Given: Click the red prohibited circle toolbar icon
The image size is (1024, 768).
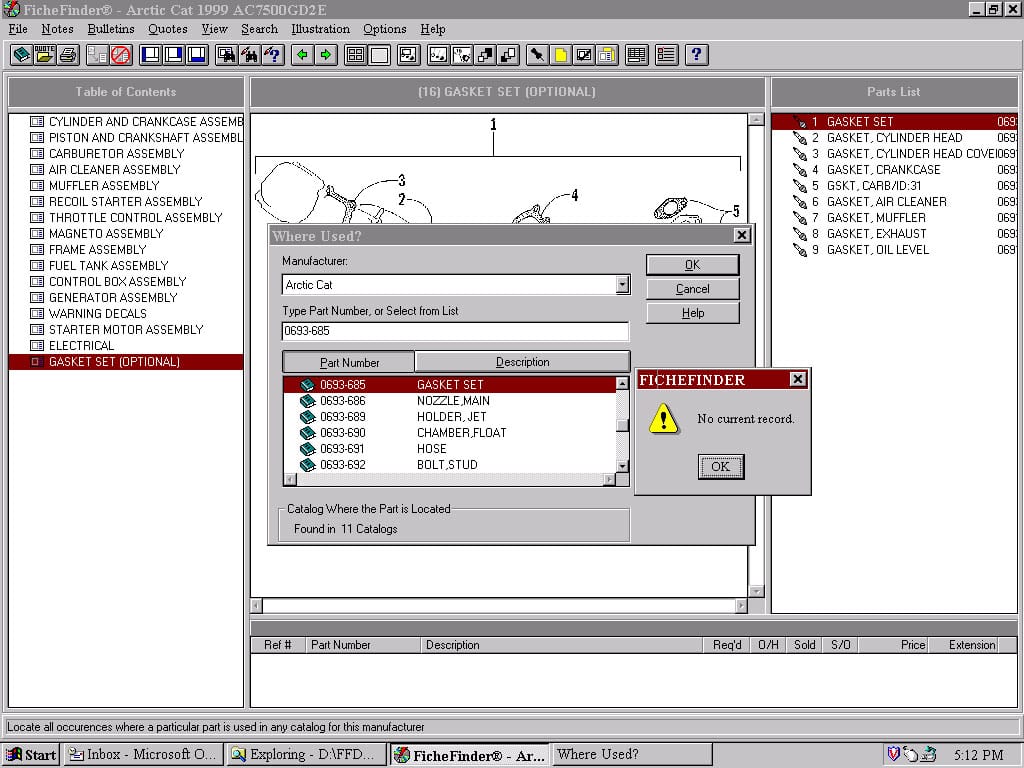Looking at the screenshot, I should pyautogui.click(x=121, y=55).
